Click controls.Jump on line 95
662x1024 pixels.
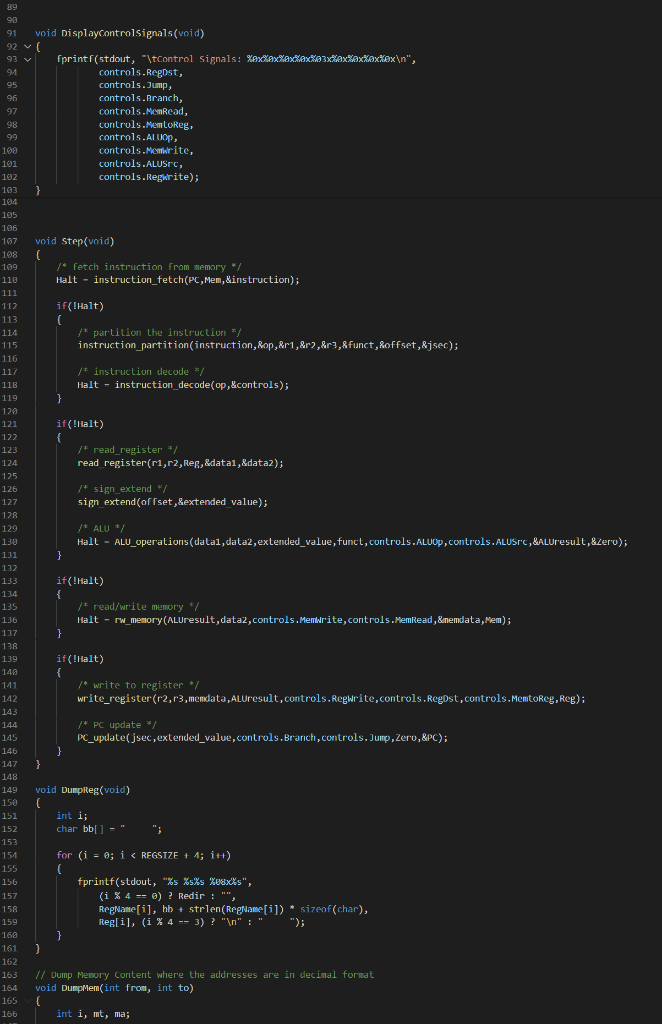133,86
